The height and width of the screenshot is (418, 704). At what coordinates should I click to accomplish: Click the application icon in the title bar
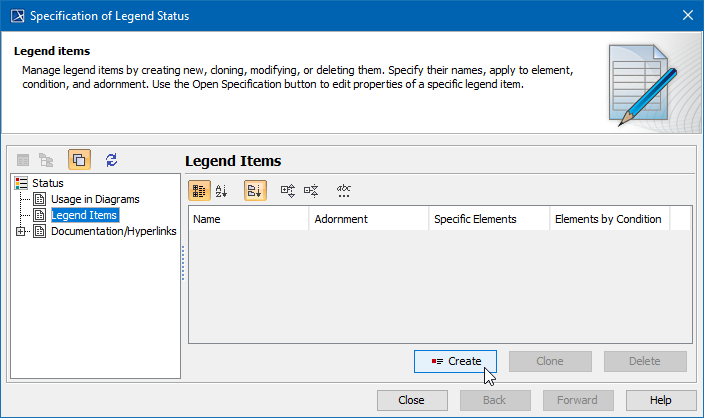18,16
